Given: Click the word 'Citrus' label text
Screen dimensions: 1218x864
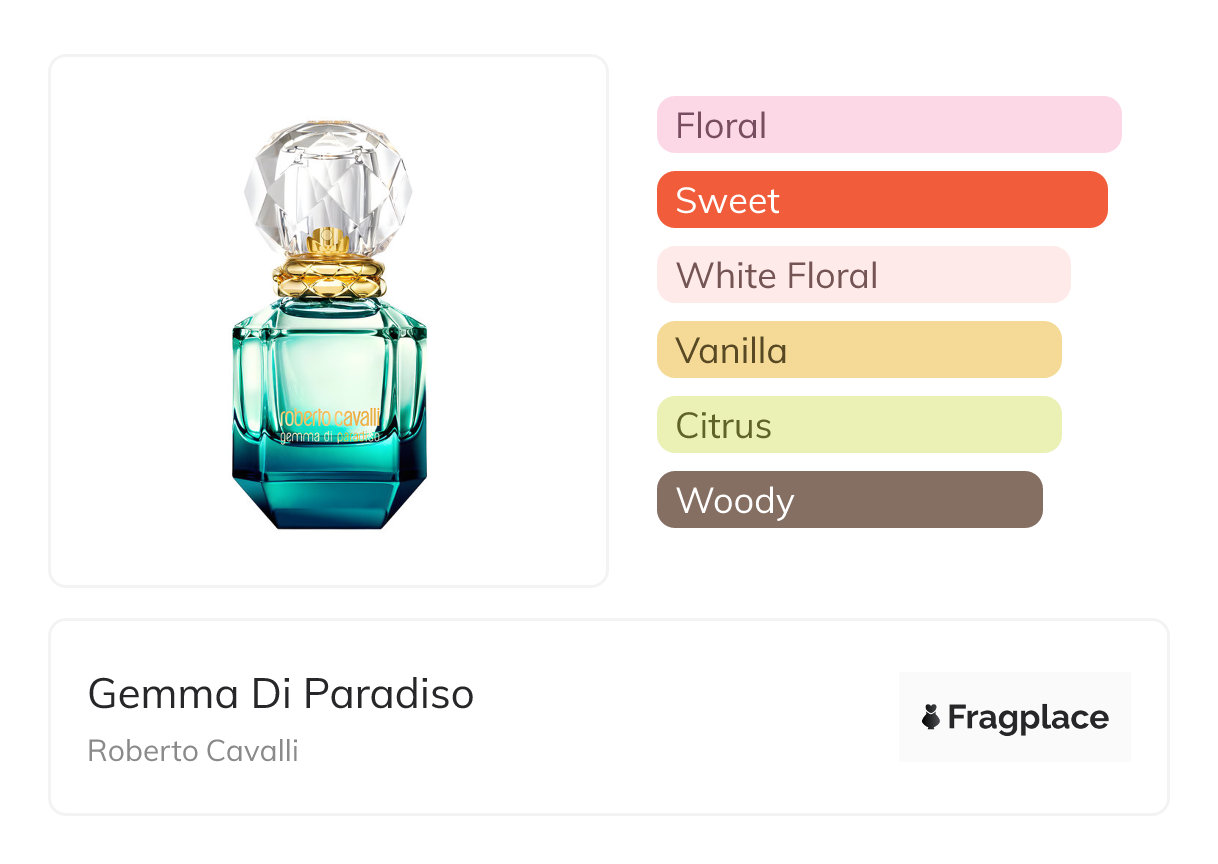Looking at the screenshot, I should tap(723, 426).
